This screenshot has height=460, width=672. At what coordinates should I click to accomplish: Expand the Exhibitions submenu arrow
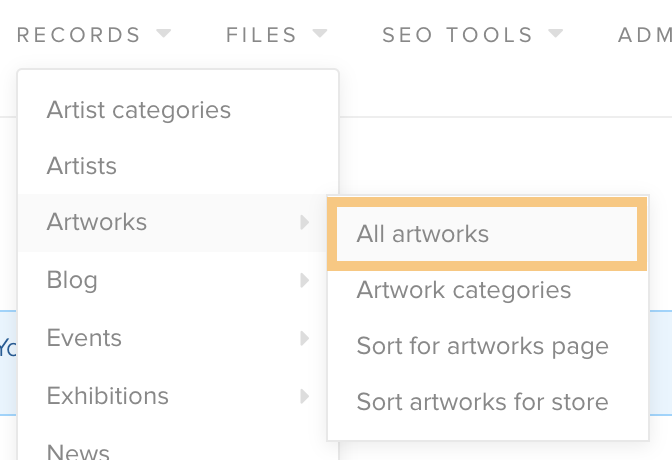pyautogui.click(x=304, y=396)
